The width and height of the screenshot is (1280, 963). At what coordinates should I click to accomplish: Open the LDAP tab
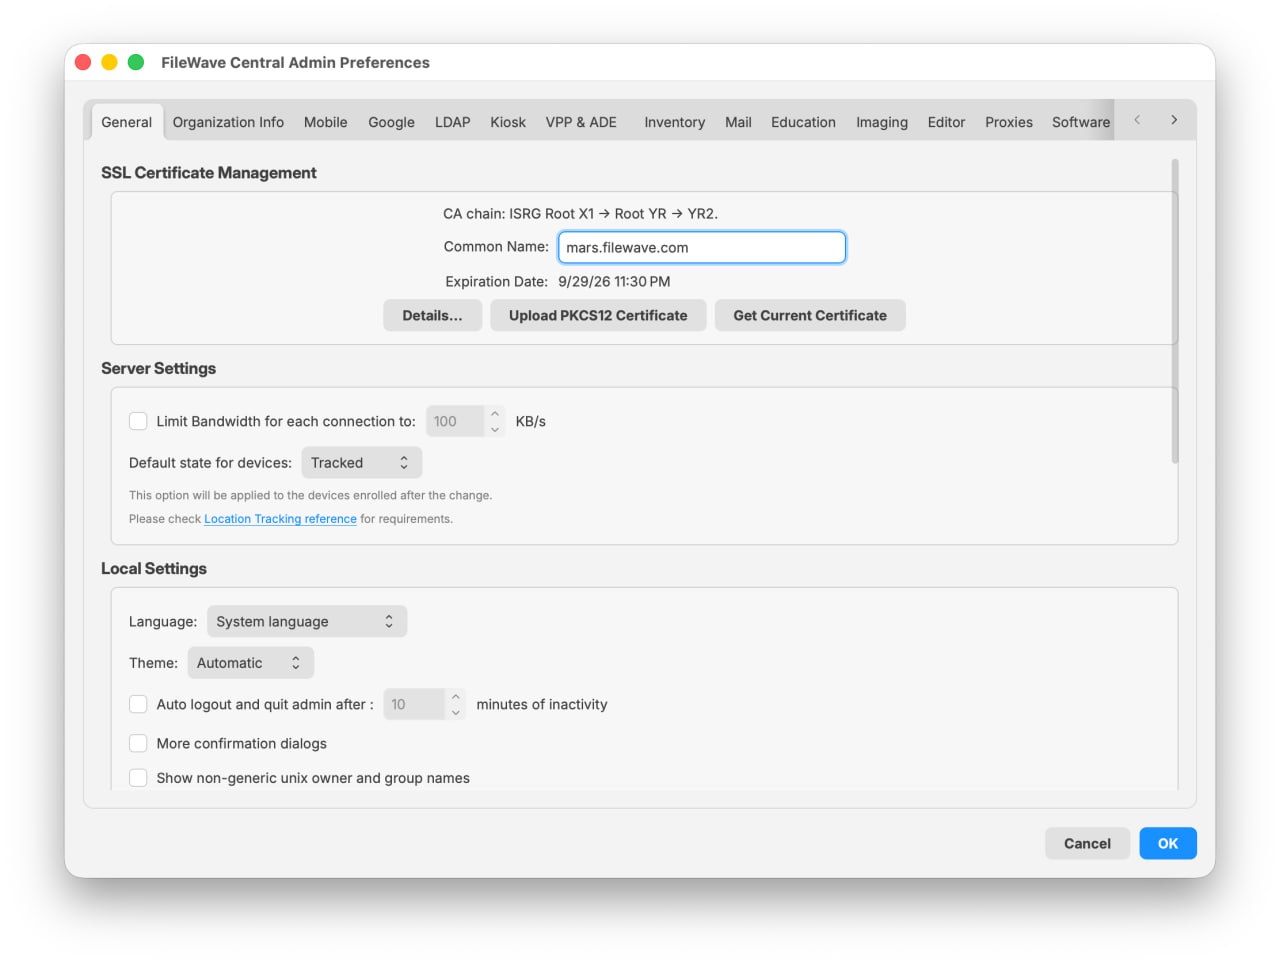[452, 122]
